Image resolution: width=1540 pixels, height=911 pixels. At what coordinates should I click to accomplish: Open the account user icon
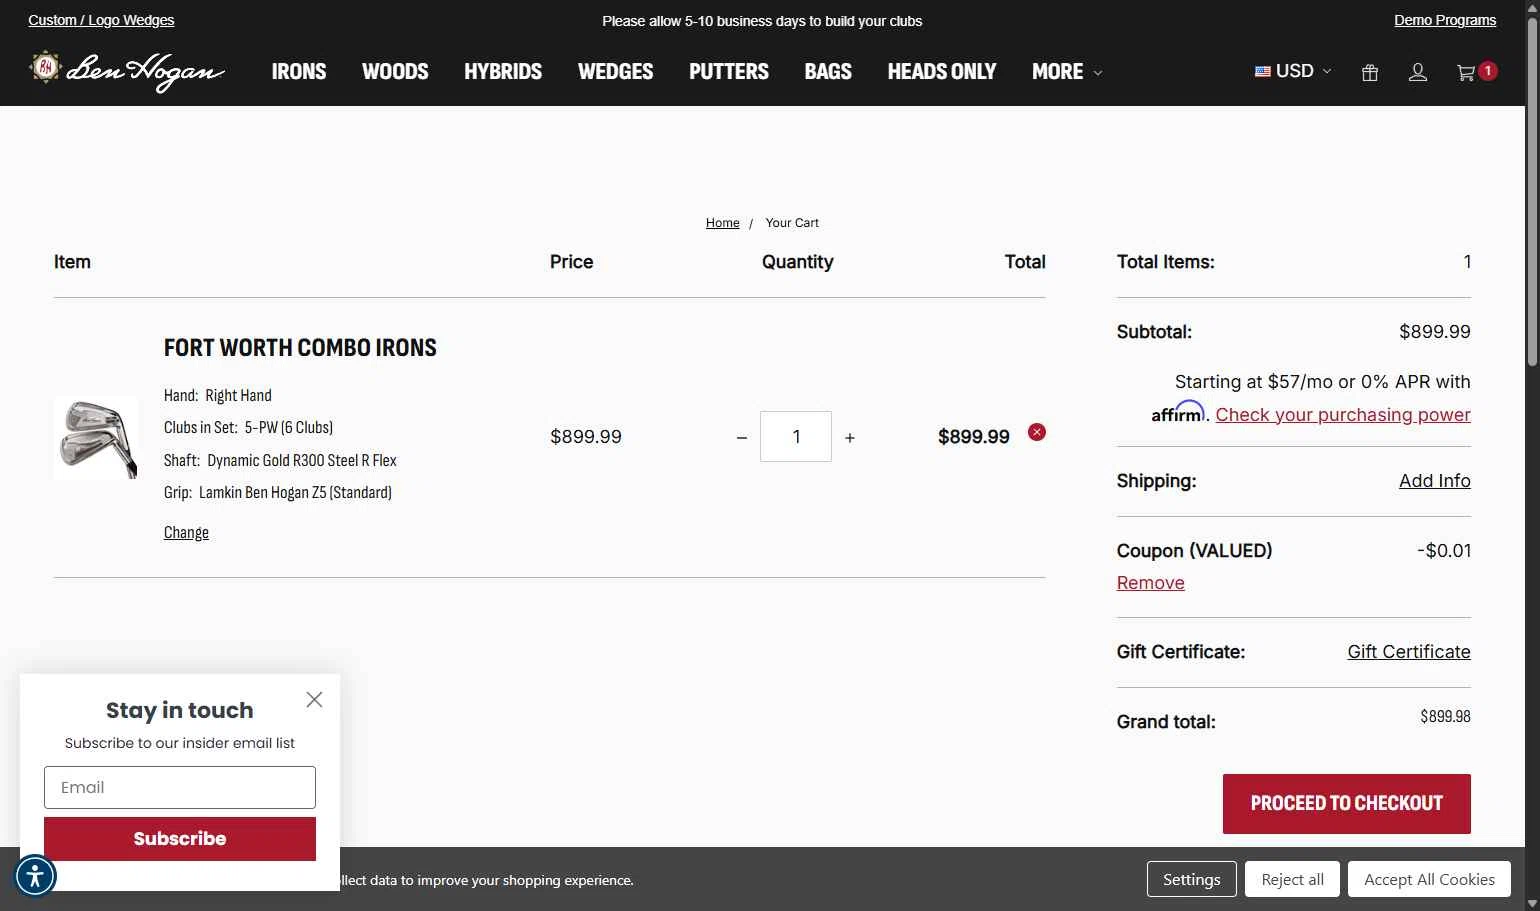coord(1418,72)
